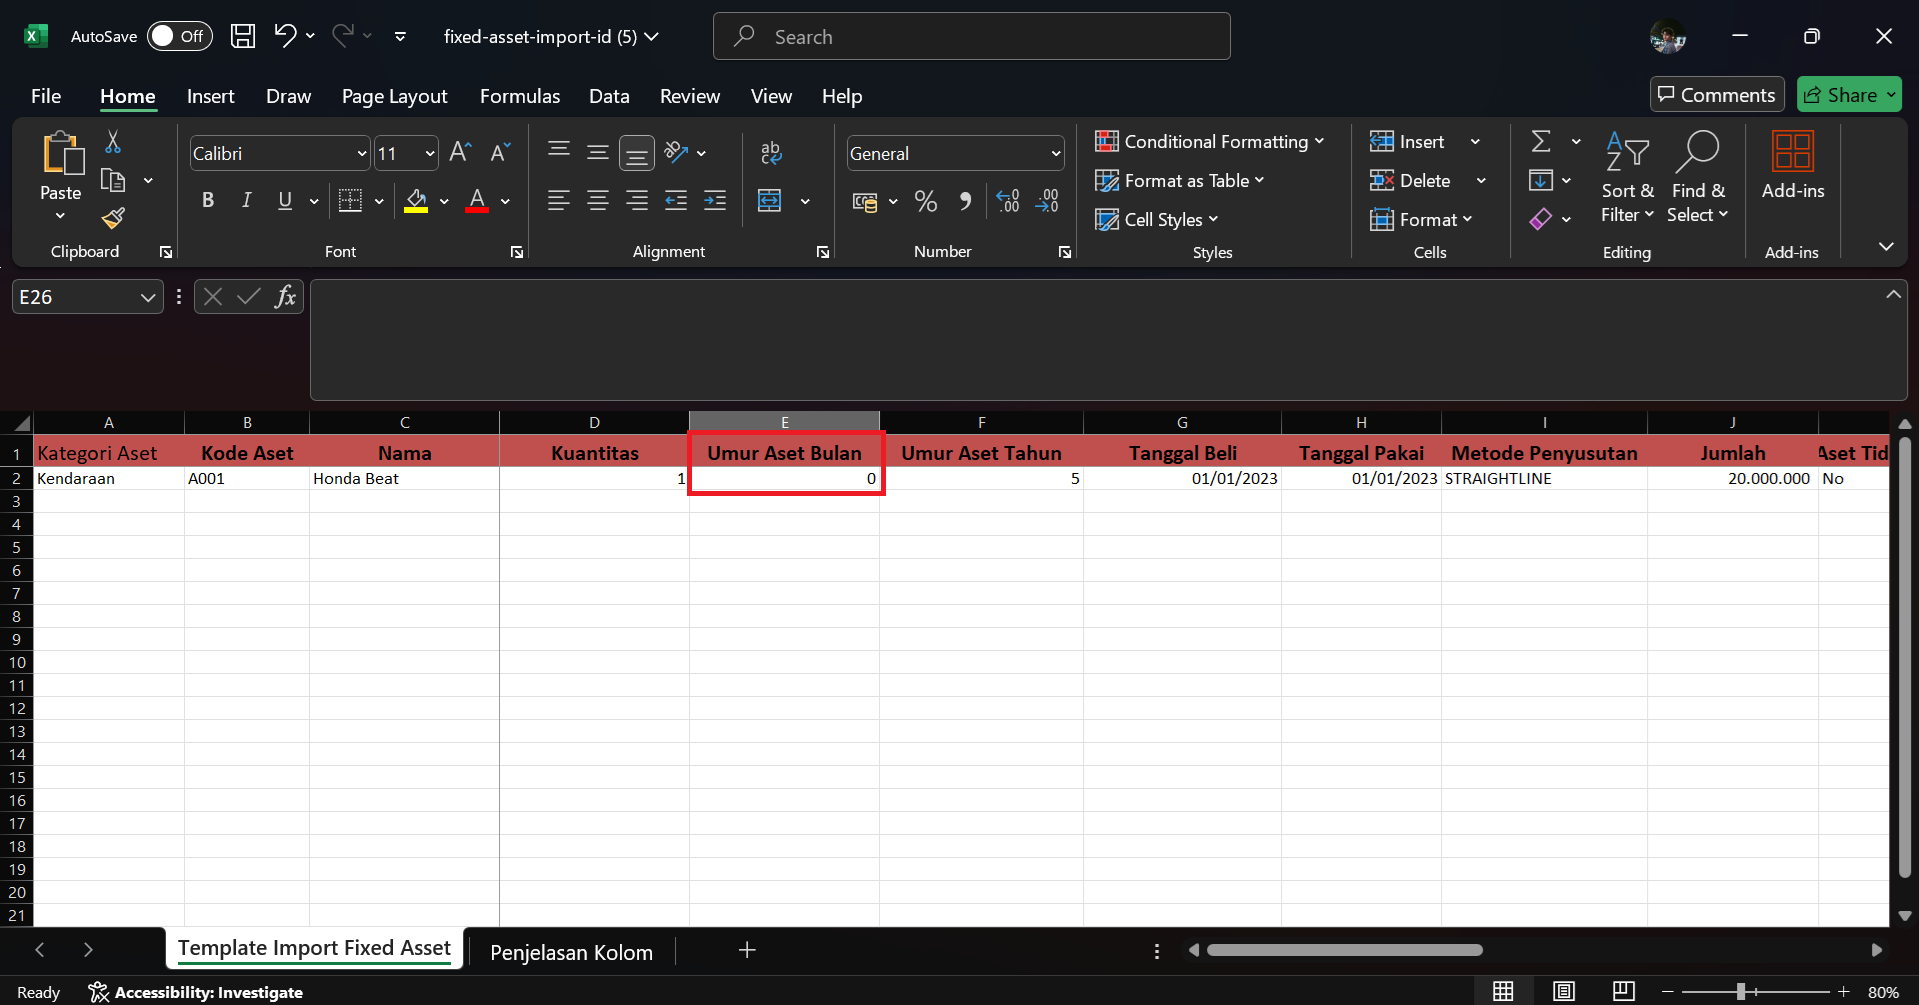Open the font name Calibri dropdown
The height and width of the screenshot is (1005, 1919).
pyautogui.click(x=361, y=154)
